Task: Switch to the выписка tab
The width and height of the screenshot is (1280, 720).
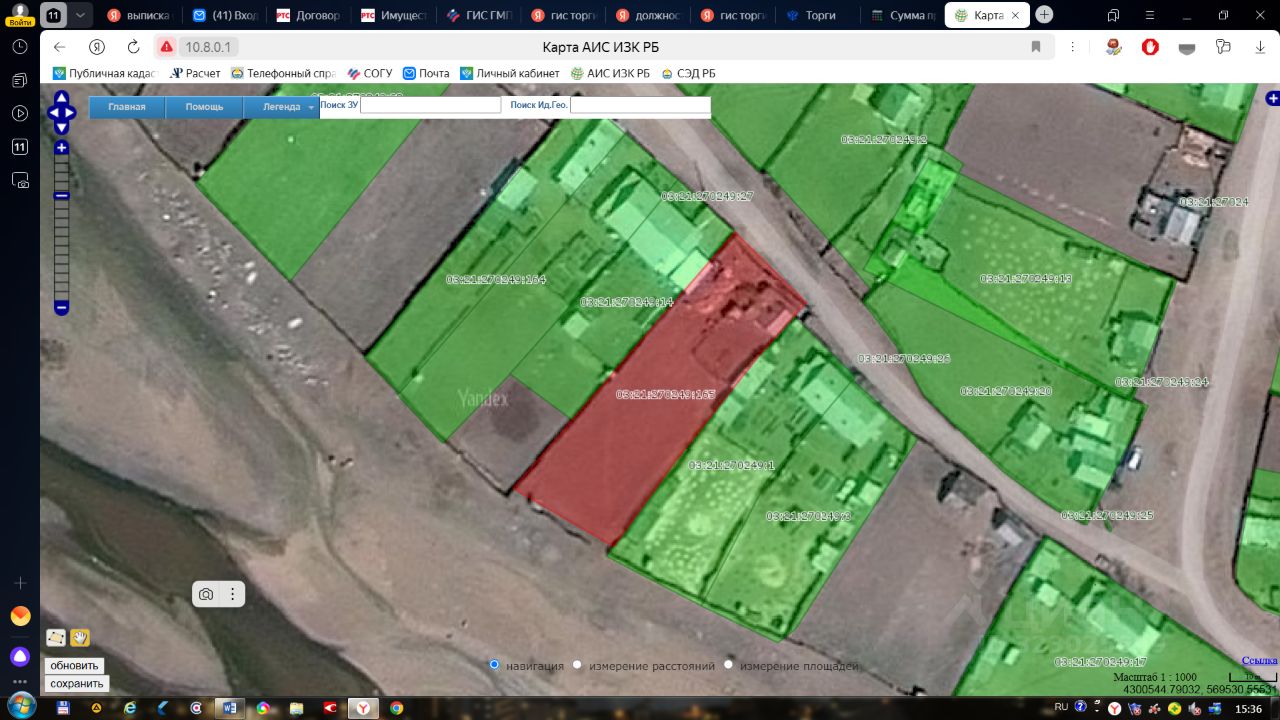Action: coord(139,15)
